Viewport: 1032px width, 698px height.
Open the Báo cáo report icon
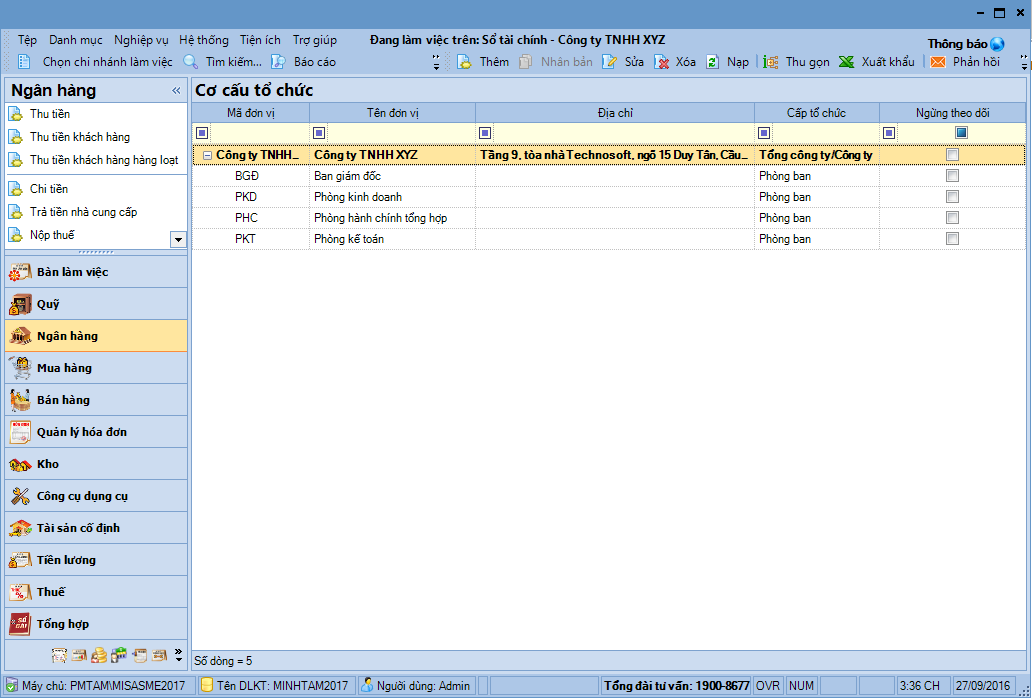point(279,62)
